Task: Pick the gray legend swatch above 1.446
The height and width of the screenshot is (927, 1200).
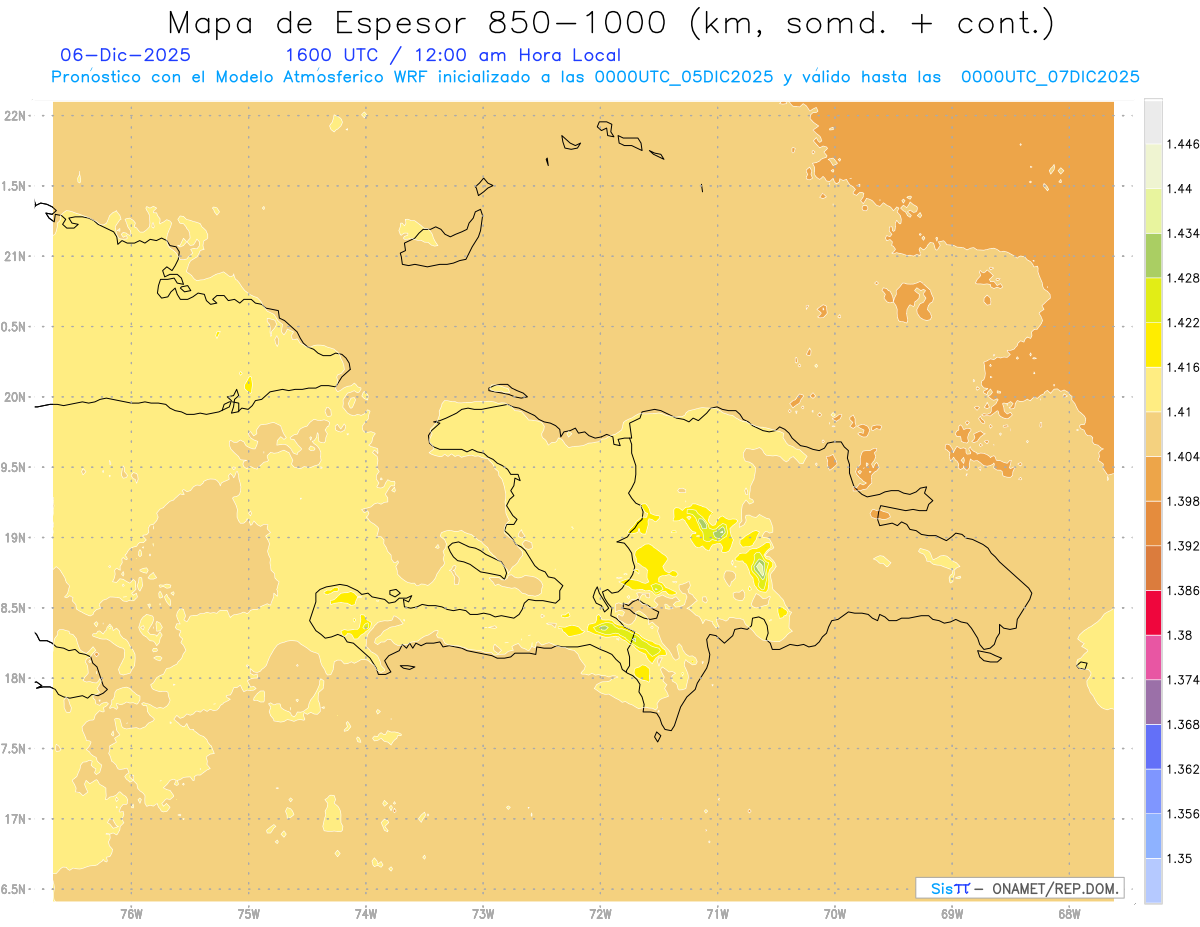Action: (x=1153, y=121)
